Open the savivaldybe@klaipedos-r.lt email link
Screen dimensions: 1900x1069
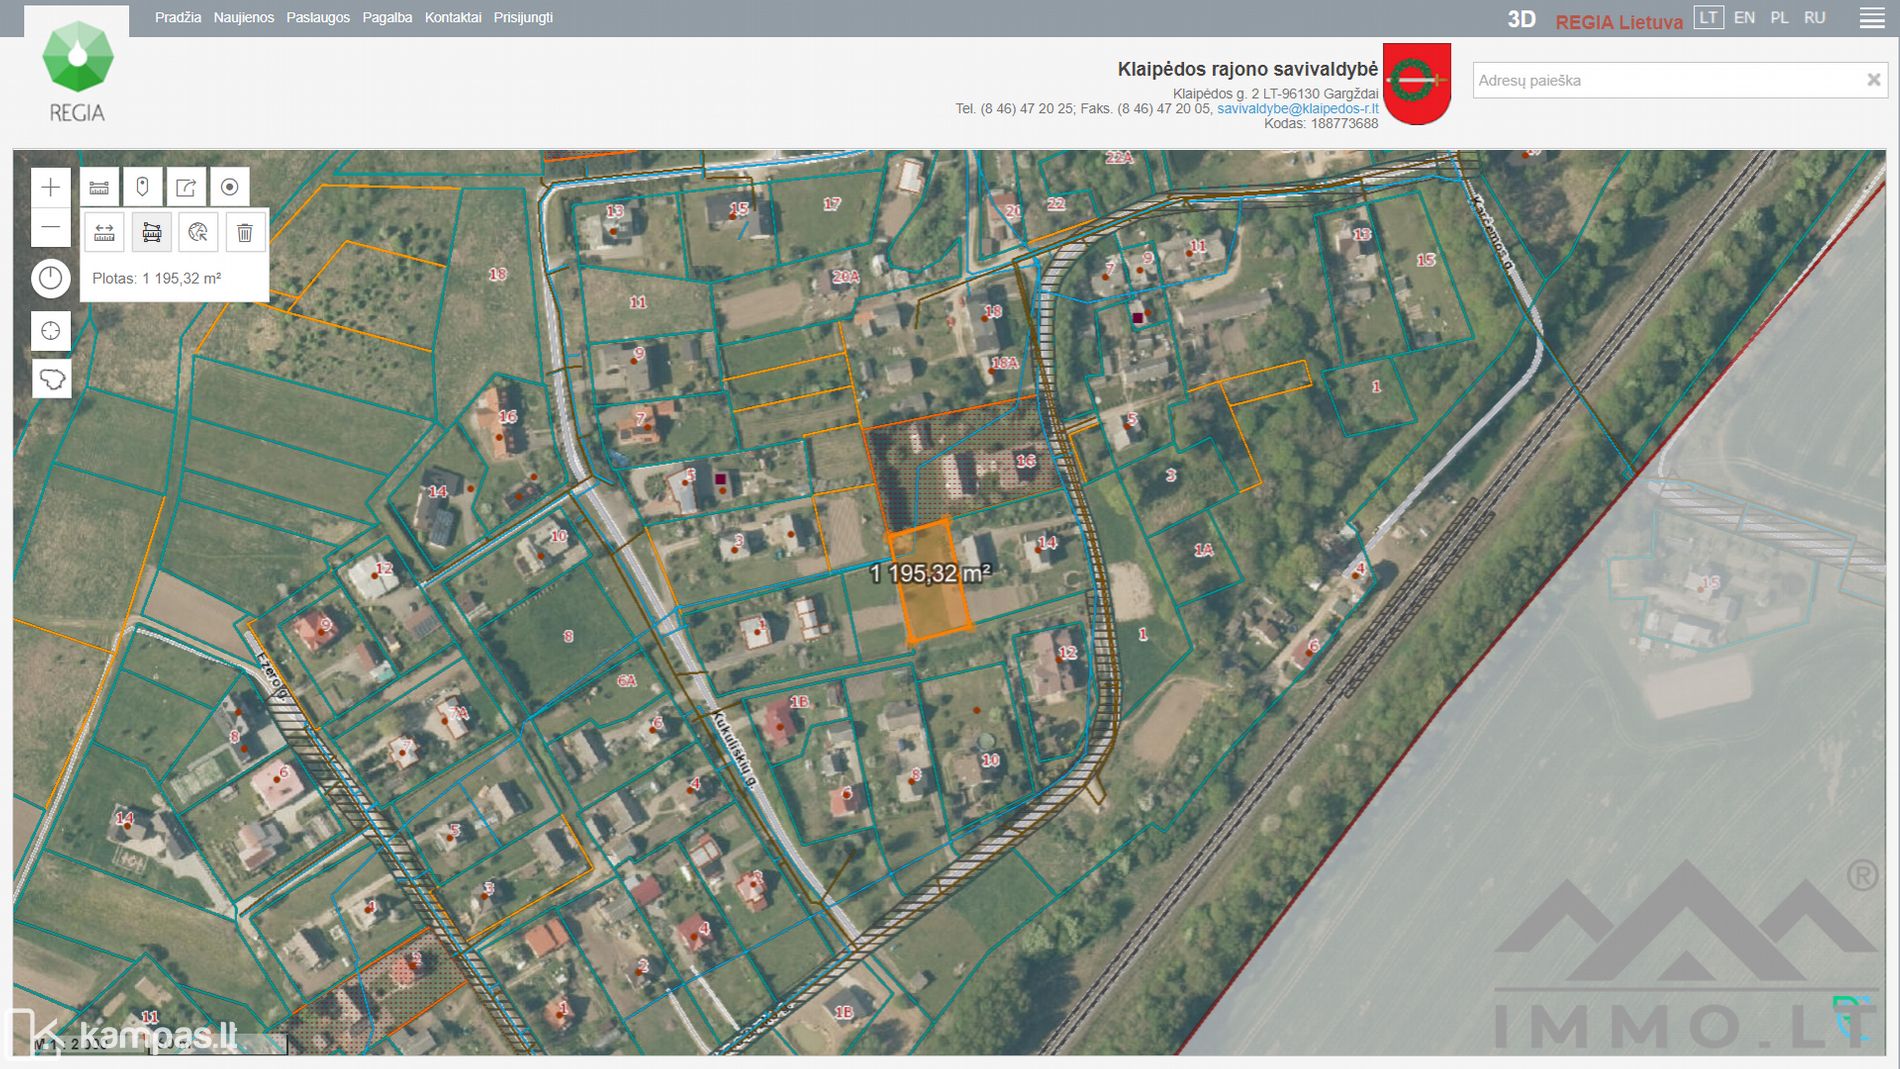click(x=1297, y=109)
